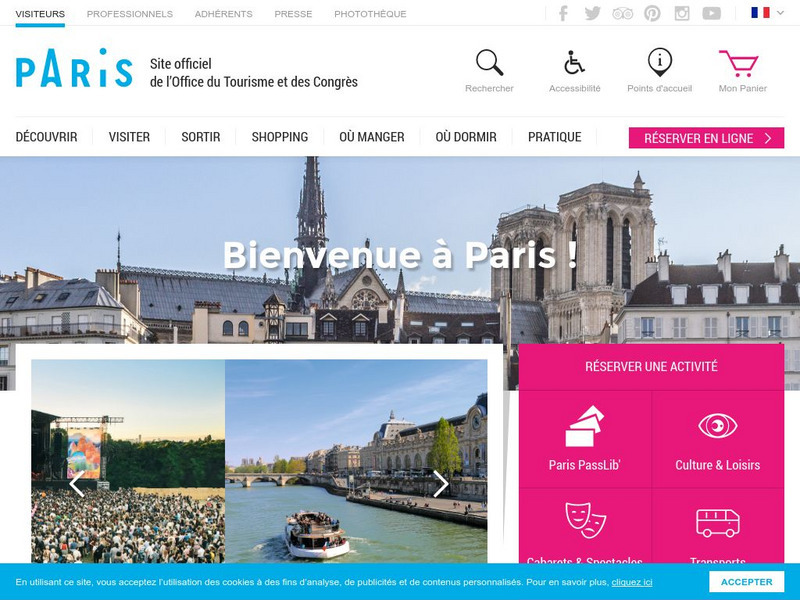
Task: Open the Instagram social icon
Action: click(x=682, y=13)
